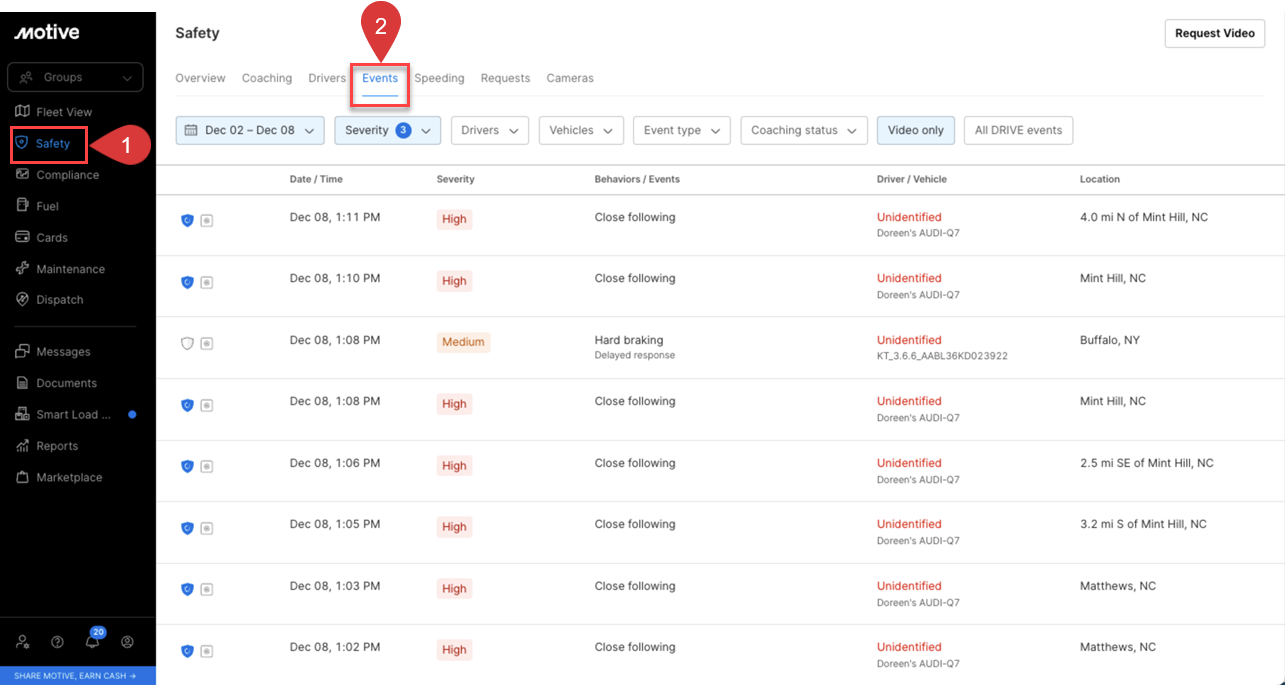Click the blue shield icon on 1:11 PM event
The width and height of the screenshot is (1285, 685).
point(187,220)
